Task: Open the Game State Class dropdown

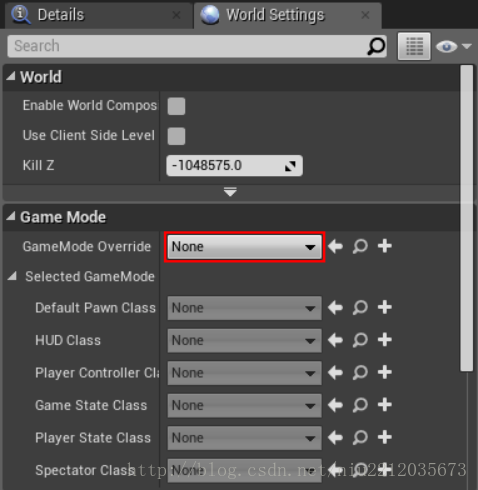Action: [244, 405]
